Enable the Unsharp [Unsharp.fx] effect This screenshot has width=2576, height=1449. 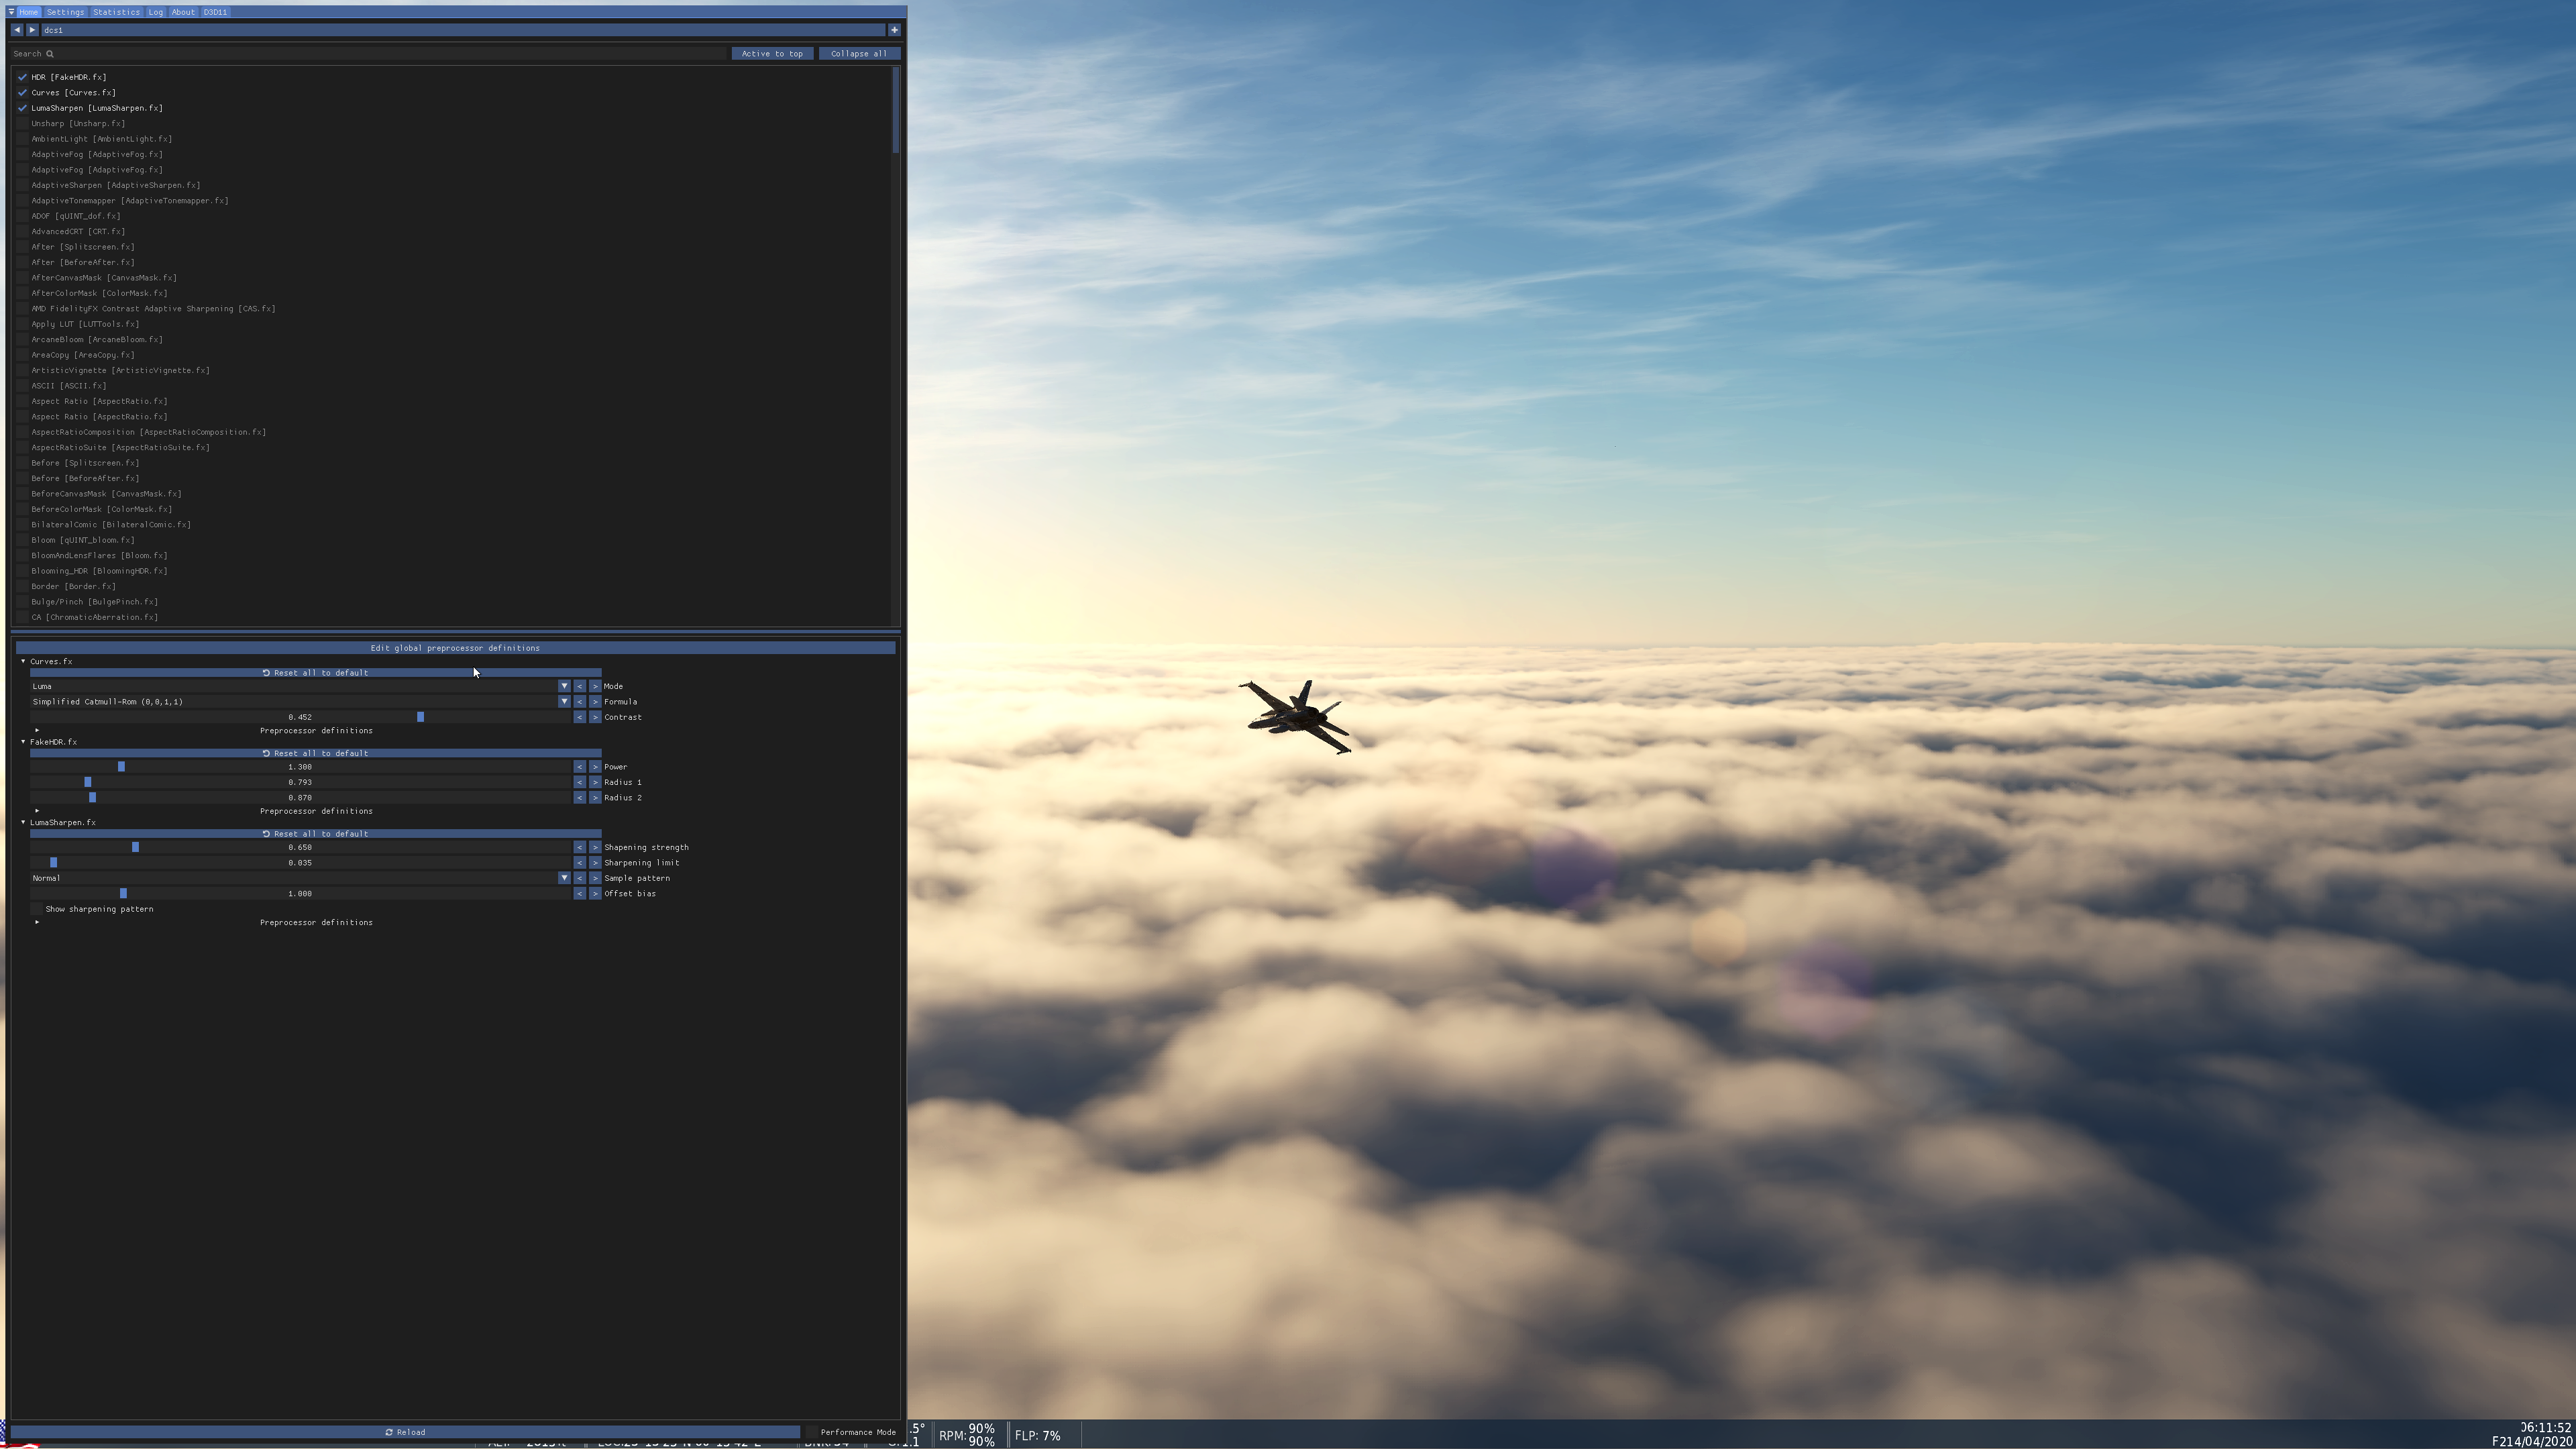pos(22,123)
